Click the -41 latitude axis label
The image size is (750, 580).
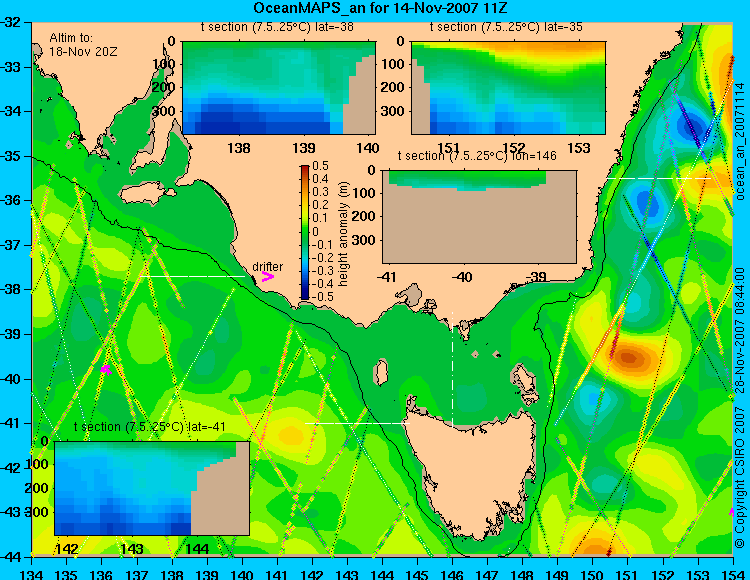point(11,423)
